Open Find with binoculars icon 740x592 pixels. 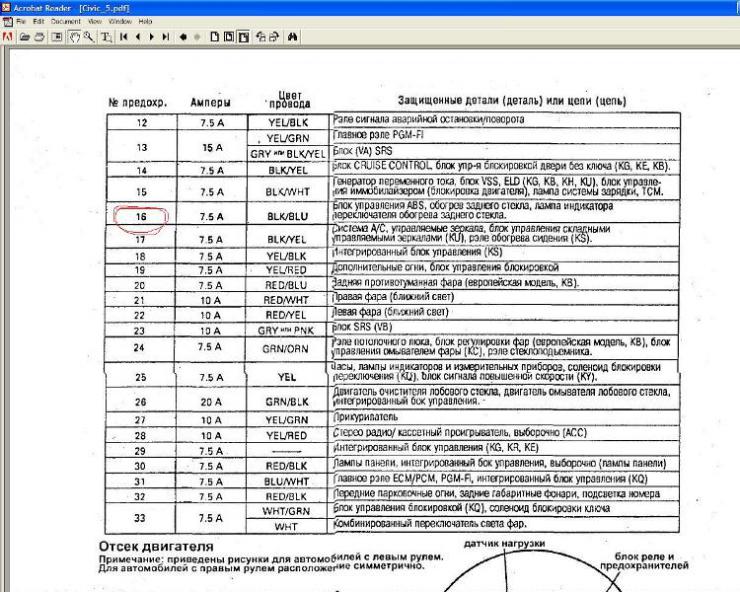click(x=293, y=37)
